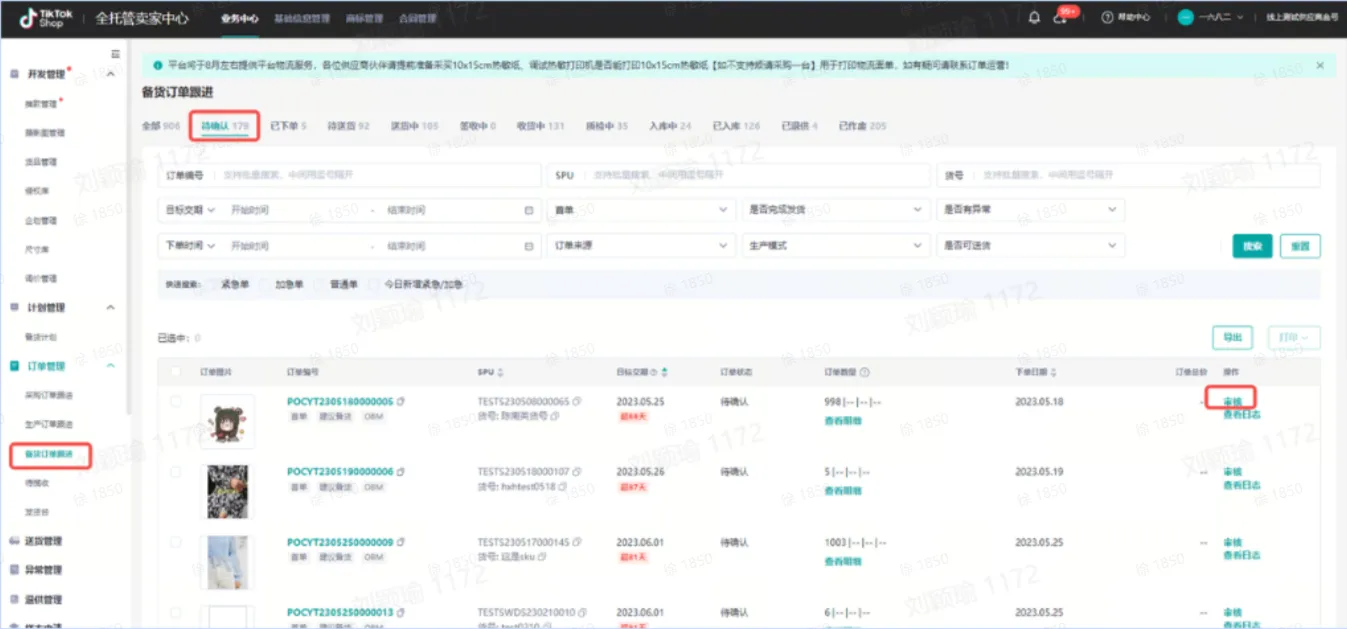Click the 帮助中心 help question-mark icon

click(x=1107, y=17)
